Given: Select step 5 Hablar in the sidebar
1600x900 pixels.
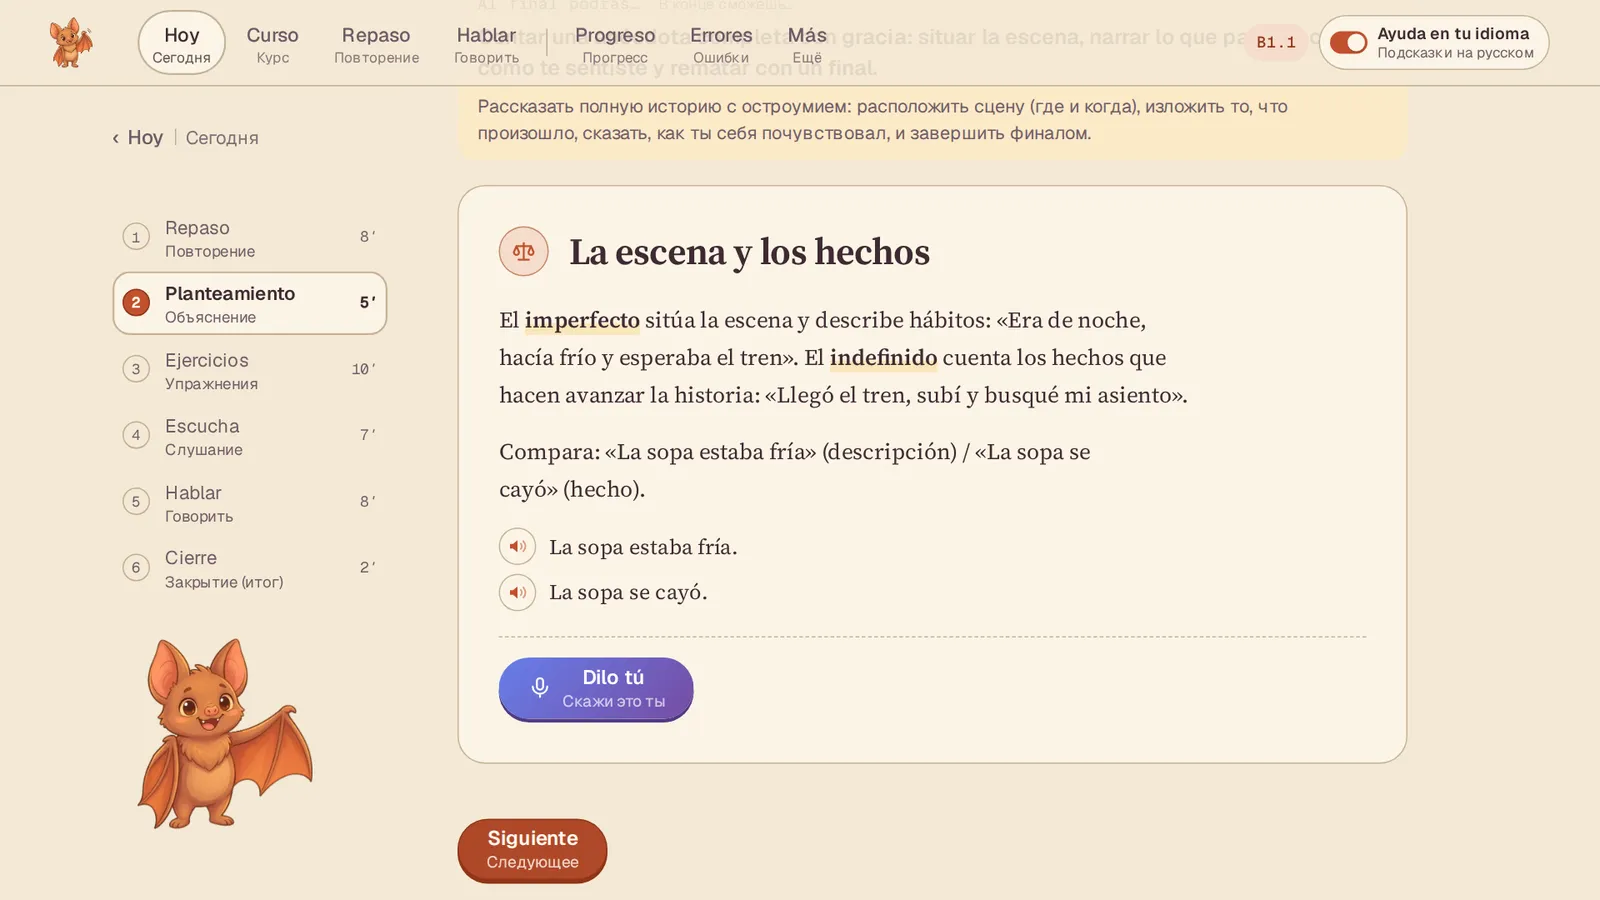Looking at the screenshot, I should (x=250, y=502).
